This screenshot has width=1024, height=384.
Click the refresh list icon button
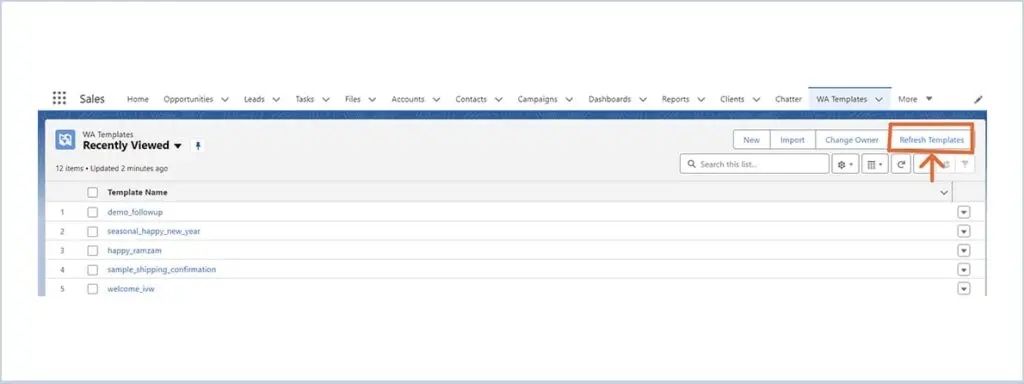click(901, 165)
